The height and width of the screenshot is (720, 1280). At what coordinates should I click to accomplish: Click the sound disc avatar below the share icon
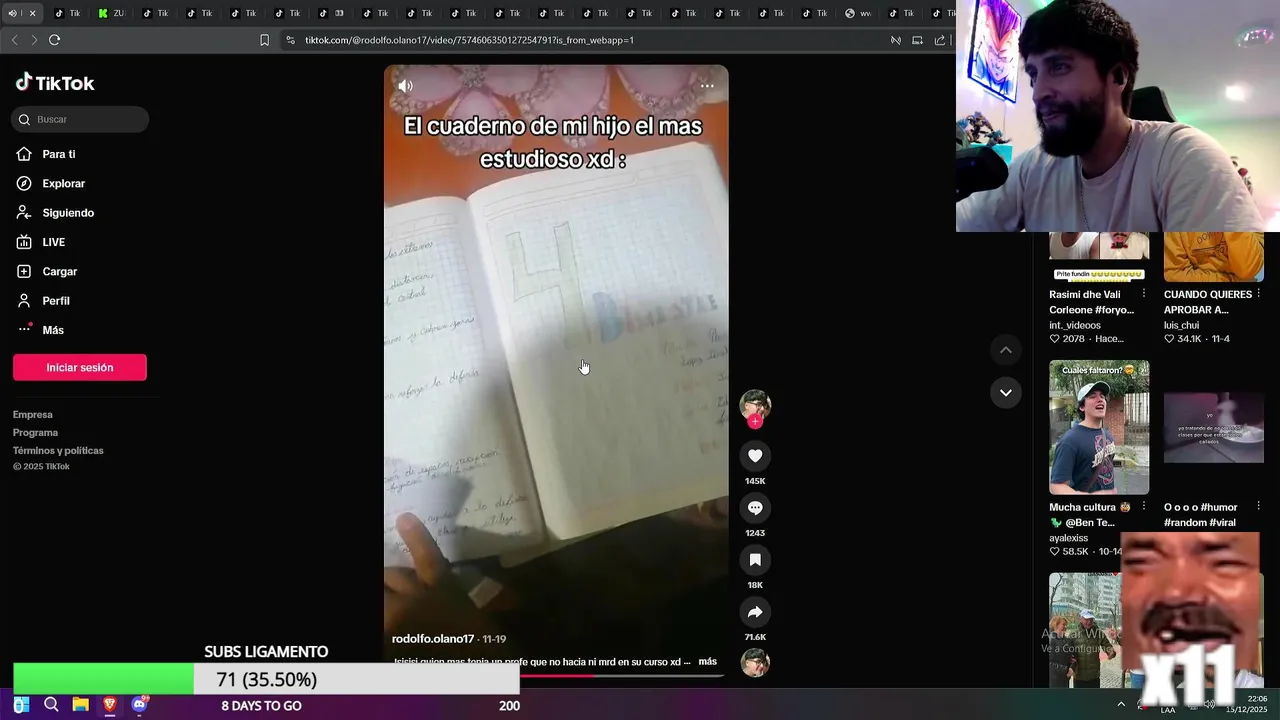[x=755, y=662]
